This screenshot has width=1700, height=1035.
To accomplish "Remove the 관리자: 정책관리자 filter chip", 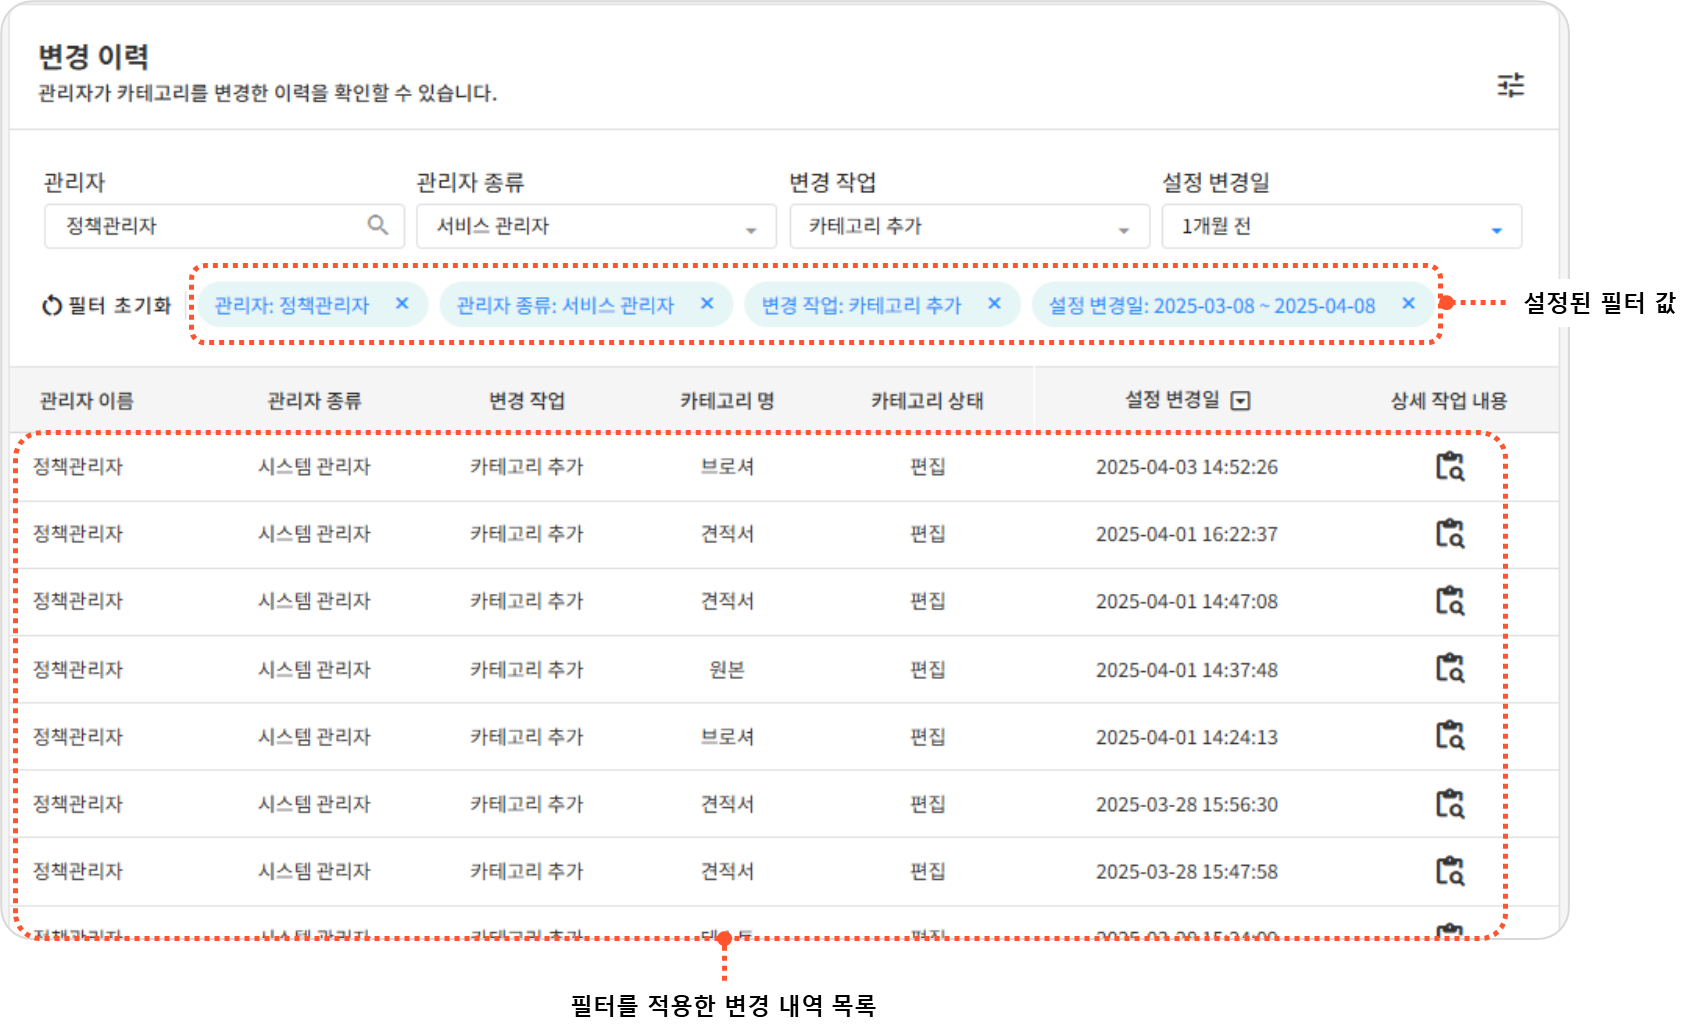I will [402, 304].
